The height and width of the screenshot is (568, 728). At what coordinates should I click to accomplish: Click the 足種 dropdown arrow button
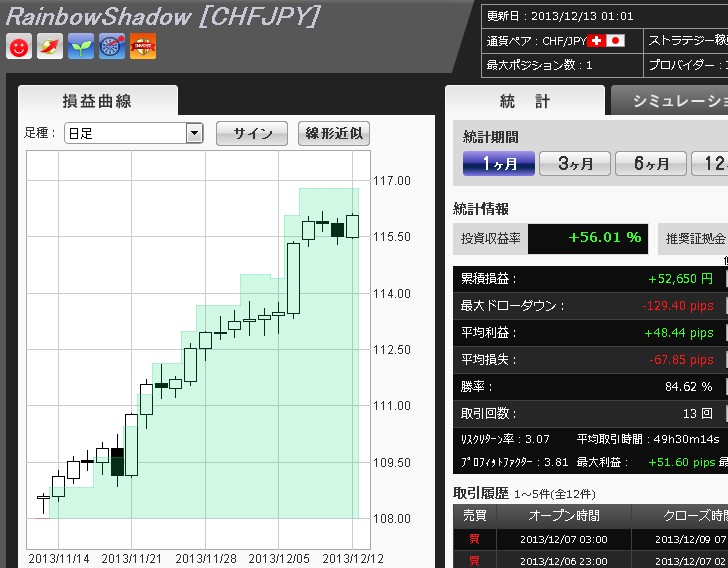click(195, 133)
